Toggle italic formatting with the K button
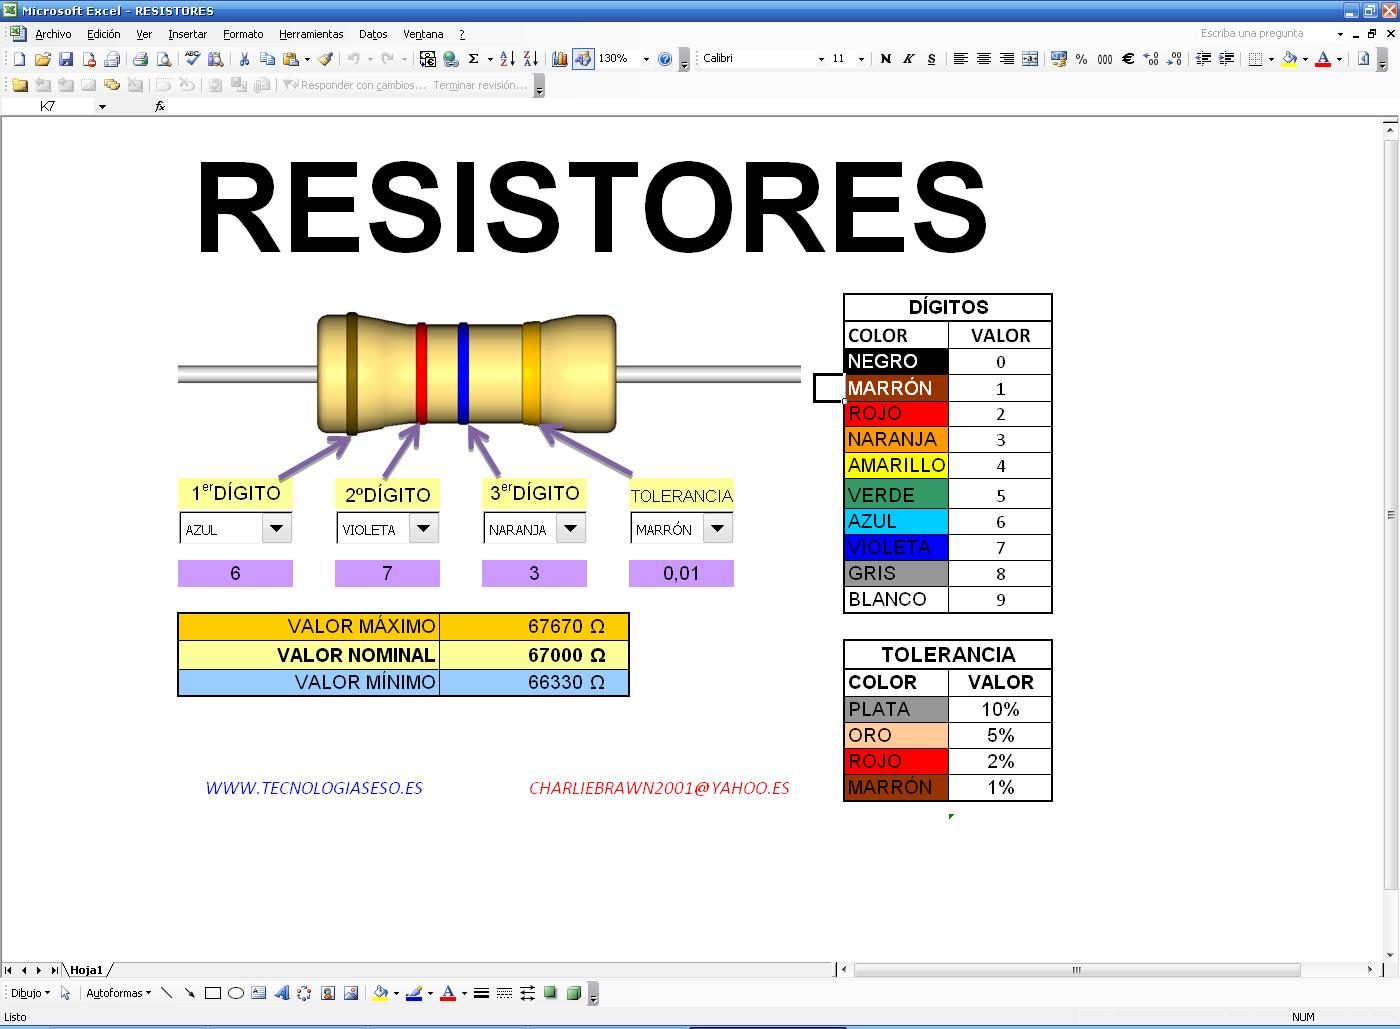This screenshot has height=1029, width=1400. click(907, 59)
